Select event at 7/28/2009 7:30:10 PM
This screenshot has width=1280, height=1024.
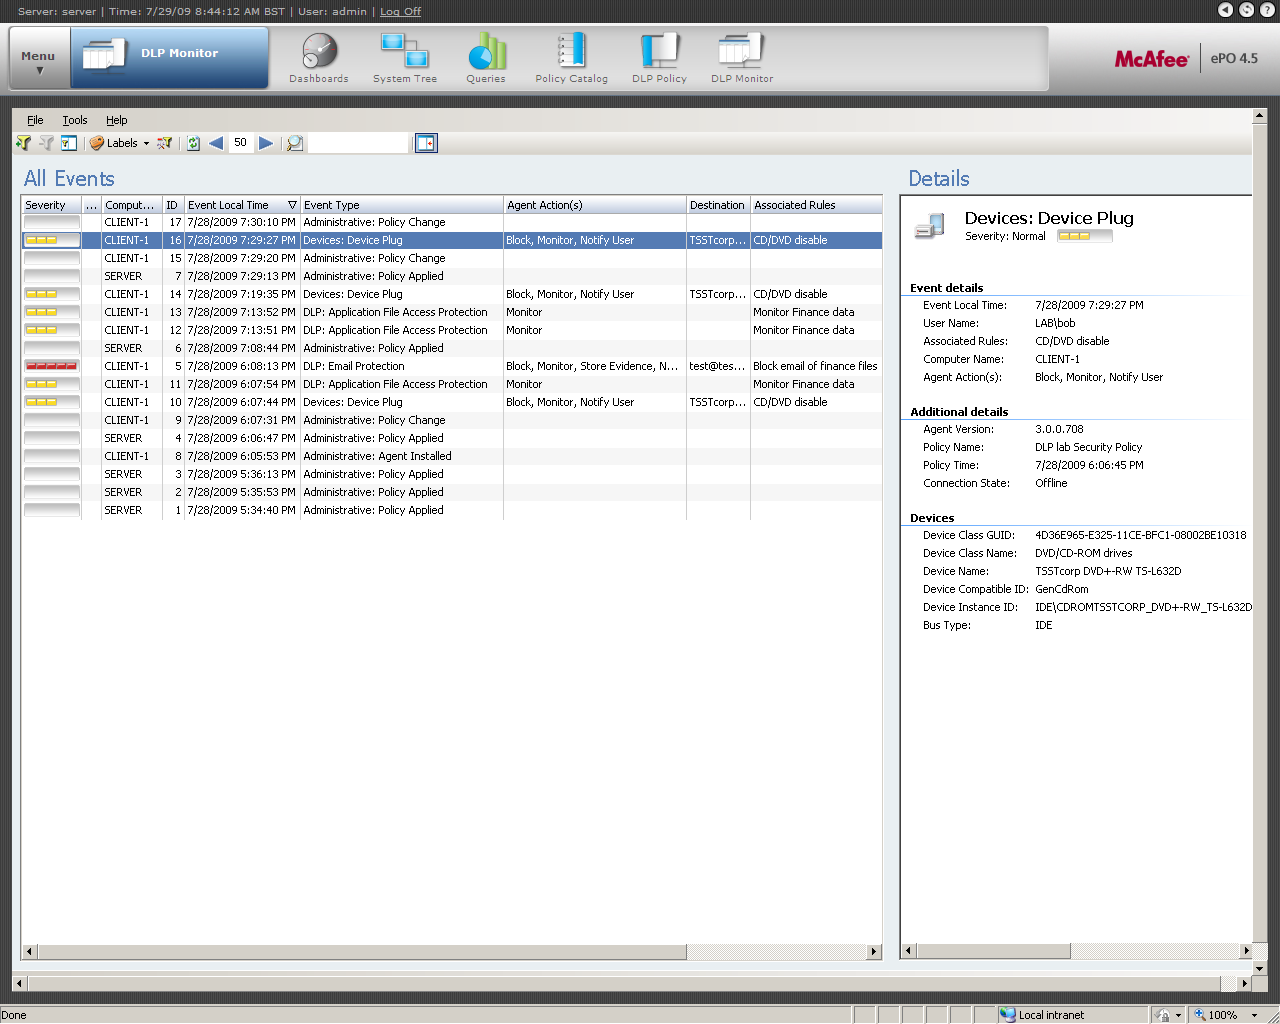tap(452, 222)
